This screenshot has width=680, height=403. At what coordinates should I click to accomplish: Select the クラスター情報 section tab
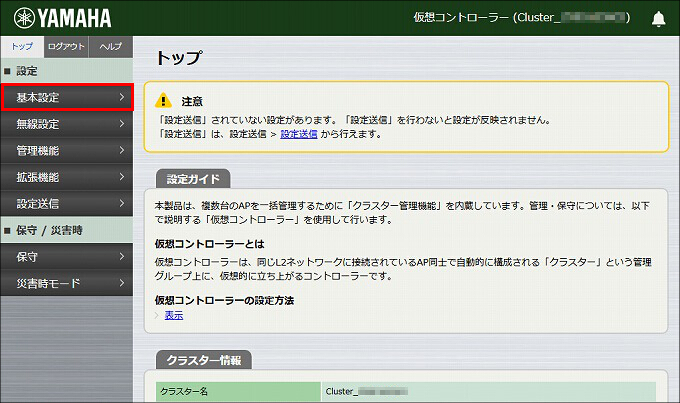(x=204, y=360)
